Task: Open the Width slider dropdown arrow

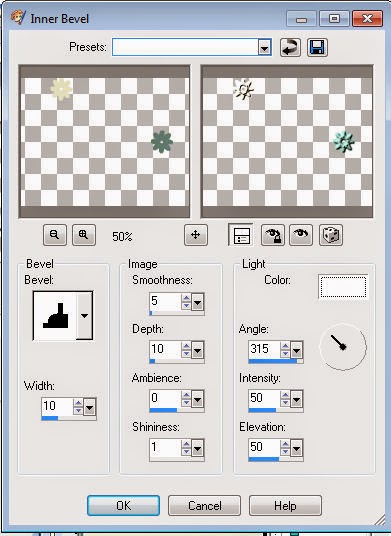Action: pos(90,407)
